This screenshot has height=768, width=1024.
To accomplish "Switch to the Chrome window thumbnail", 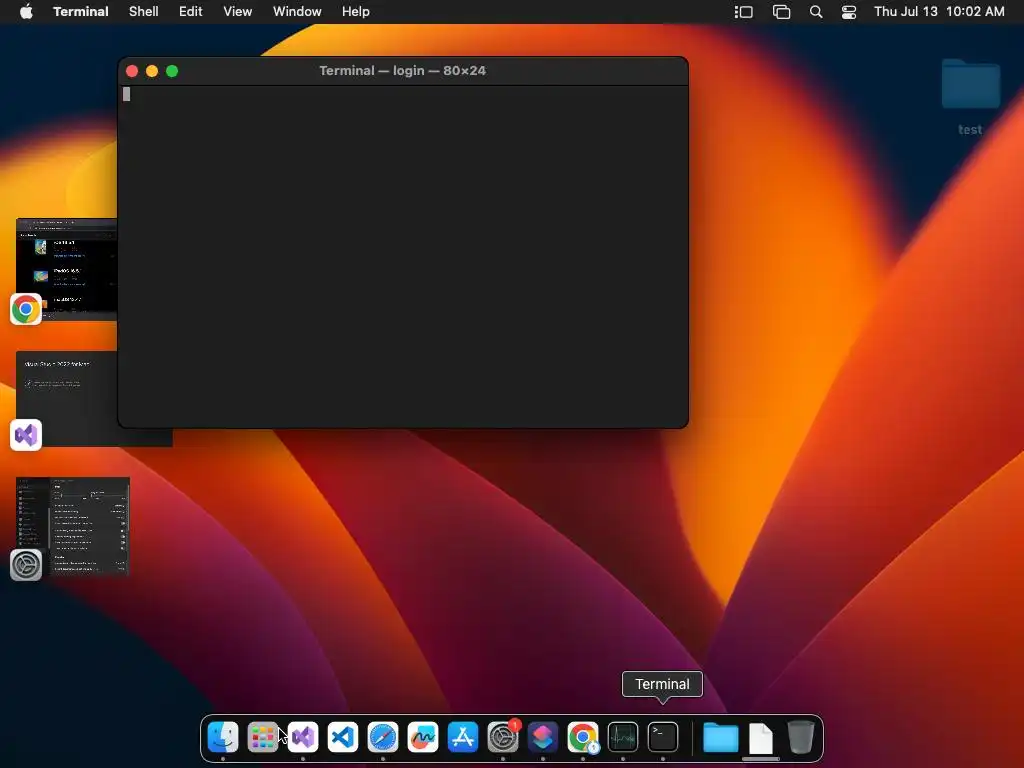I will click(67, 269).
